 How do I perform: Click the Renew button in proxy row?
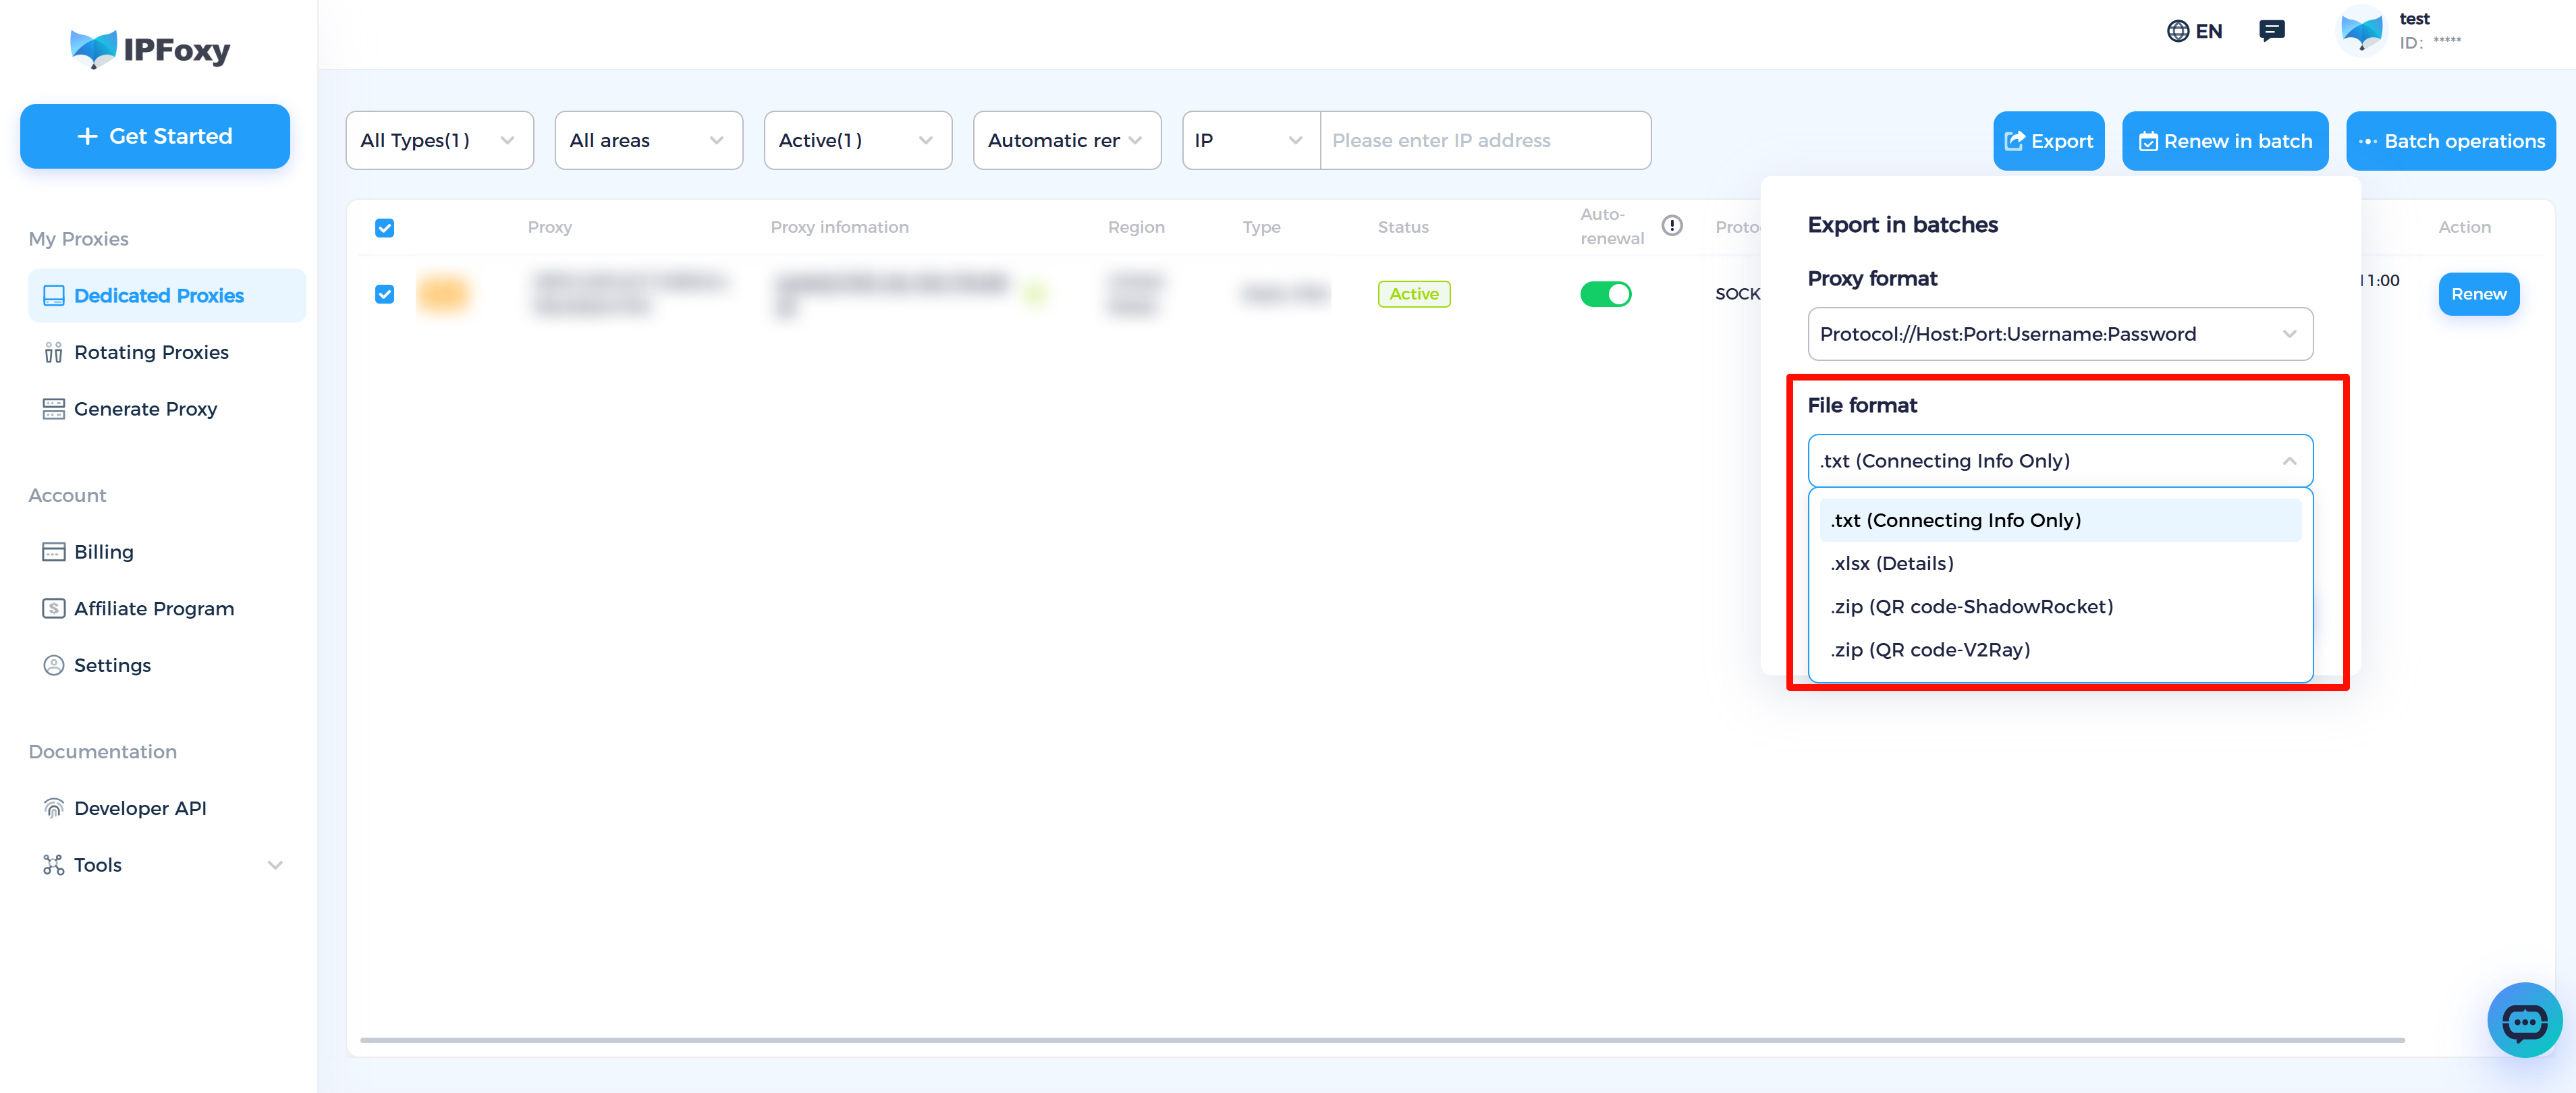(2478, 294)
